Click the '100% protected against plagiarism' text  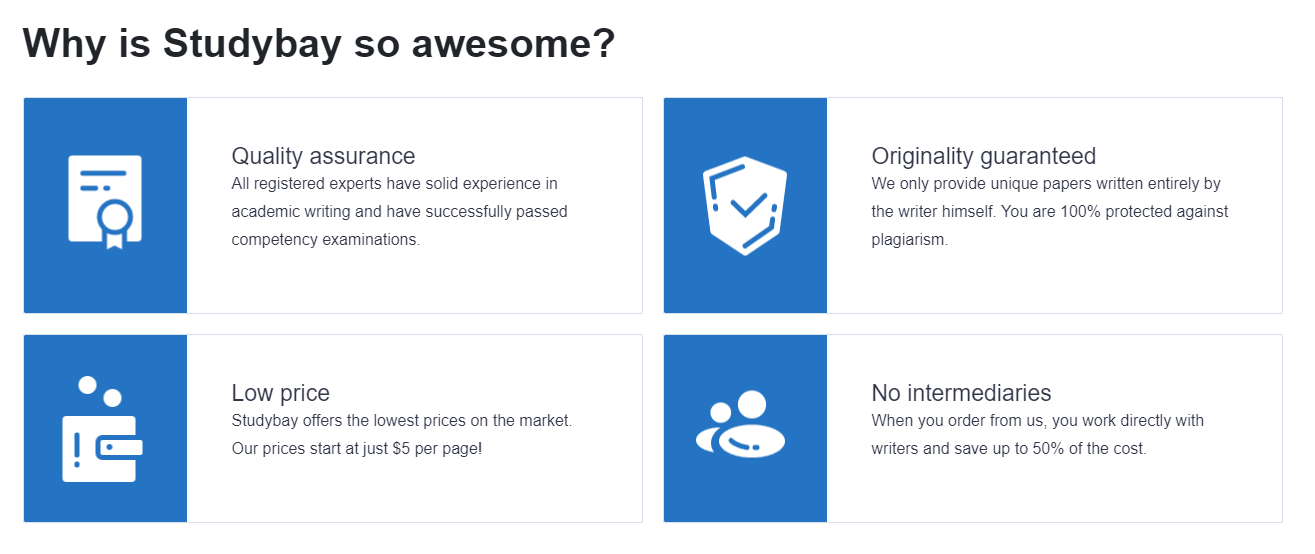pos(1050,226)
